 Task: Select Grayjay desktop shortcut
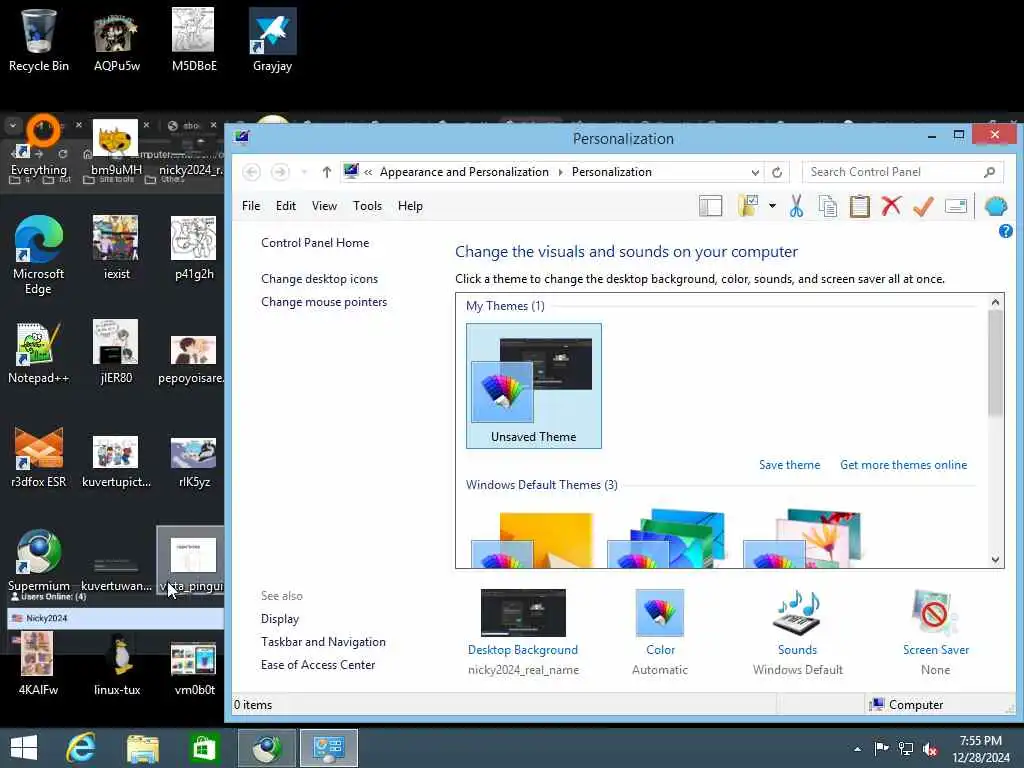pos(272,40)
